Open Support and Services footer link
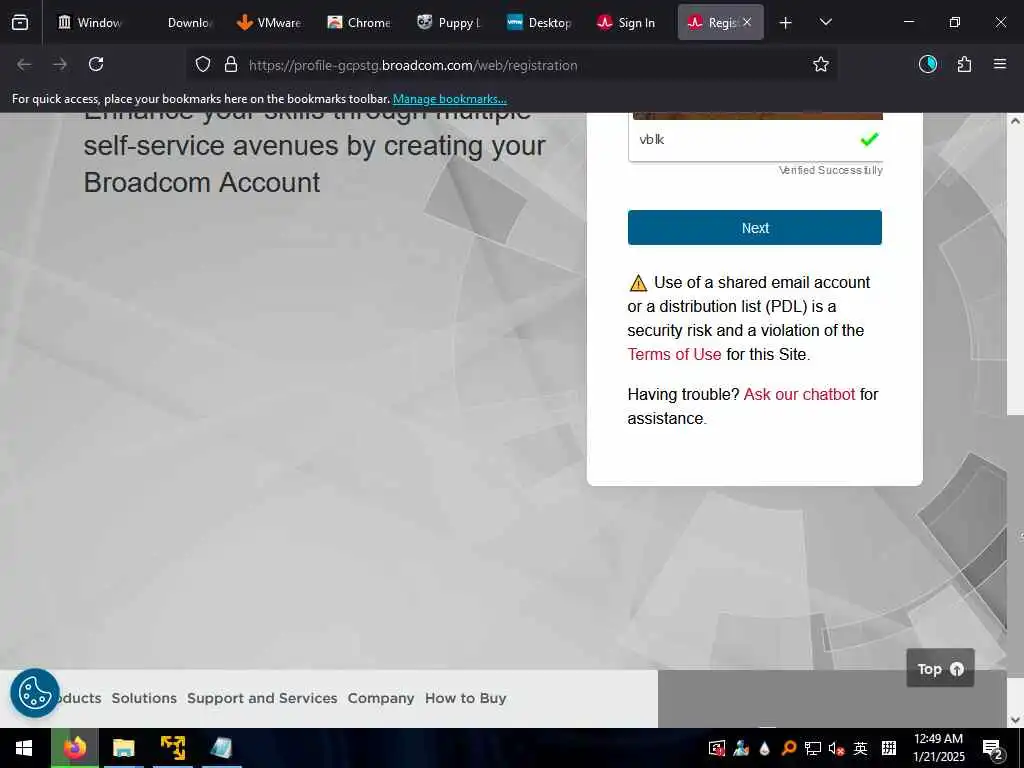Viewport: 1024px width, 768px height. 262,698
